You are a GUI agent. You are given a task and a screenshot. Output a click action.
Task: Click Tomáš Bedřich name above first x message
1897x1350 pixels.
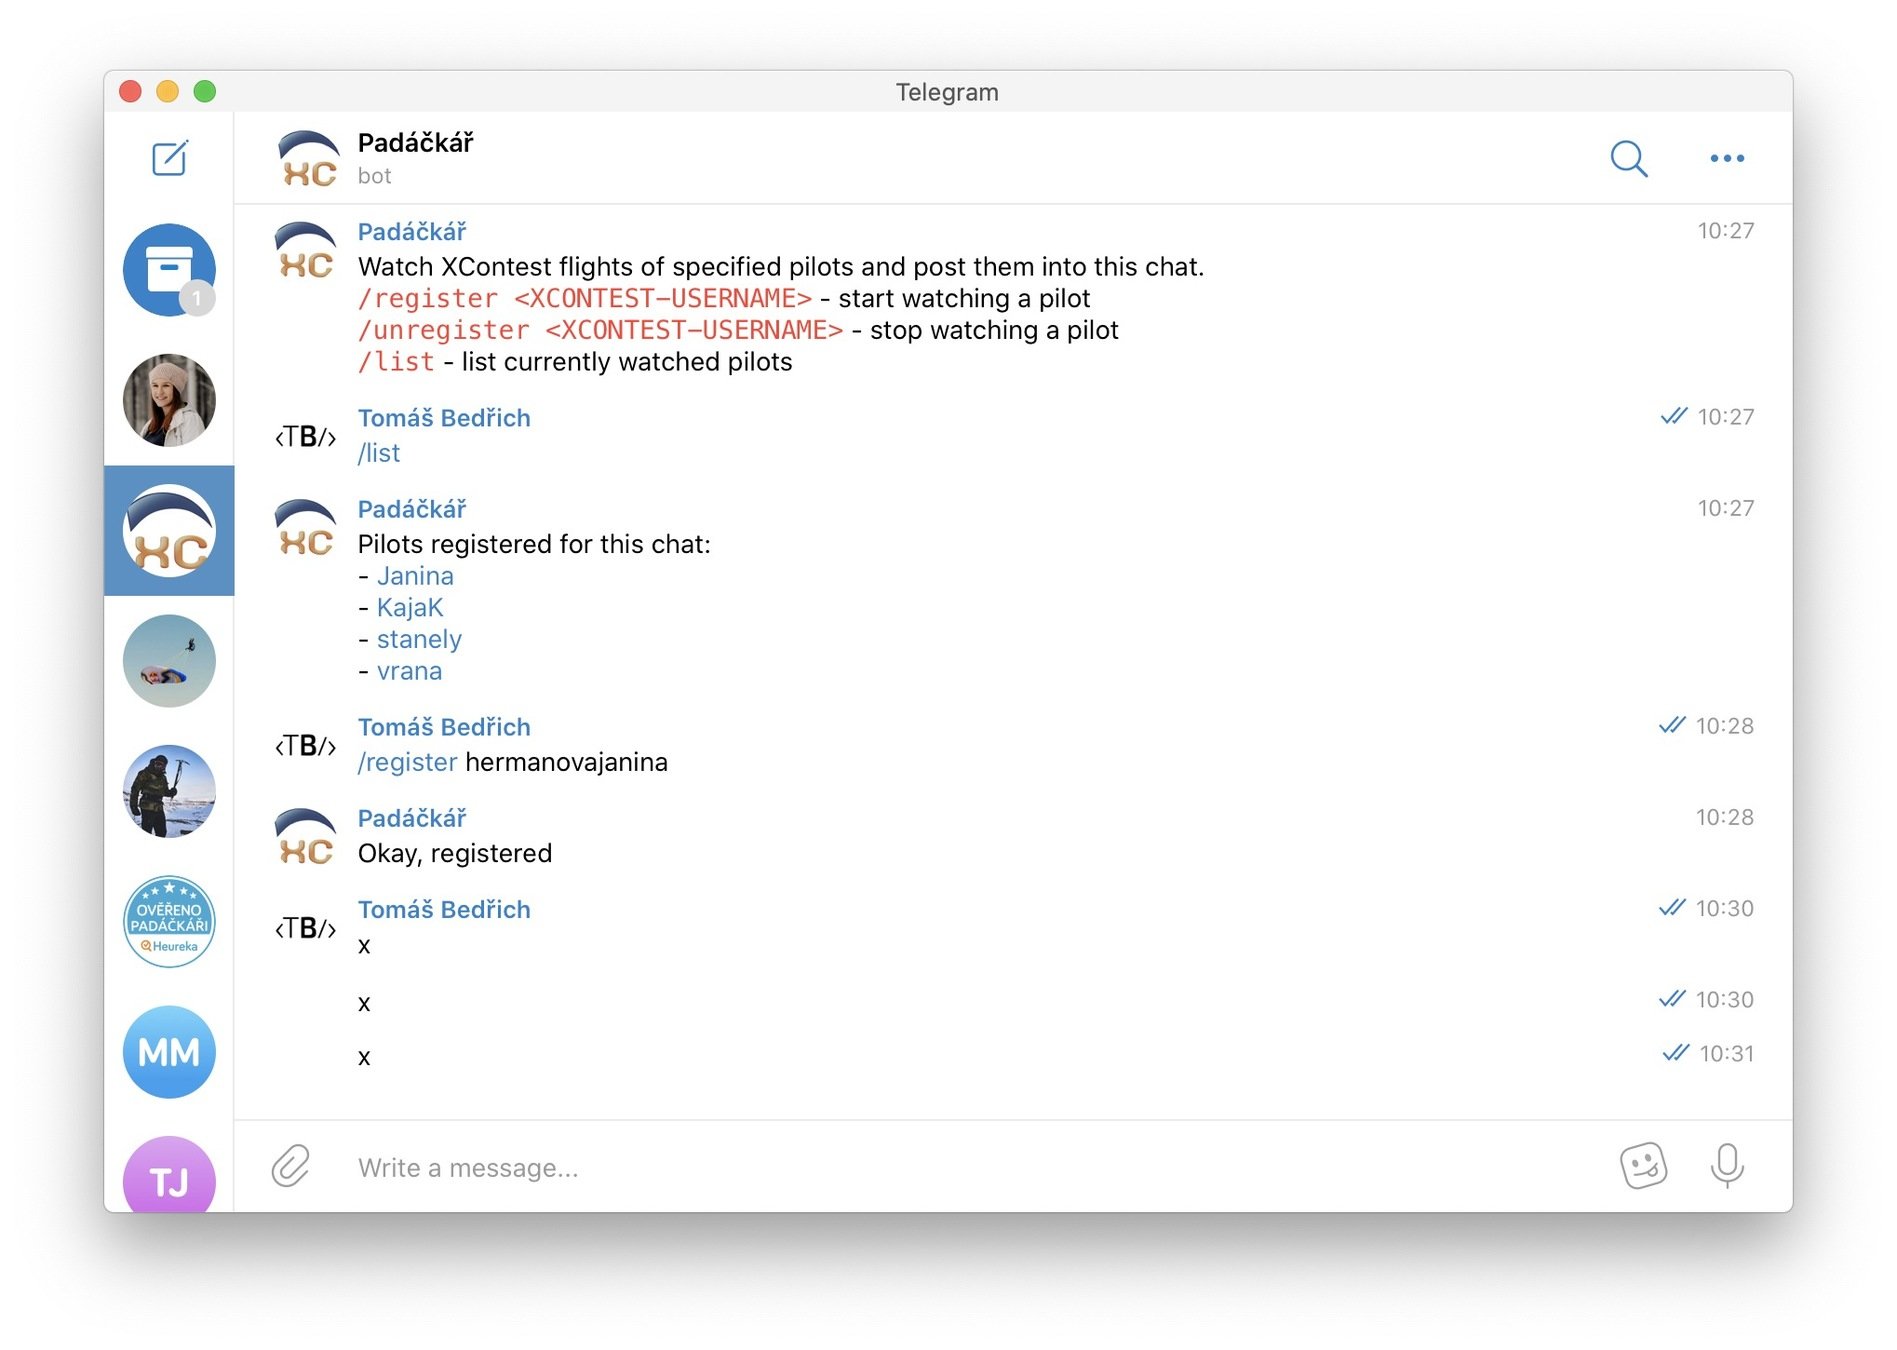(x=444, y=910)
